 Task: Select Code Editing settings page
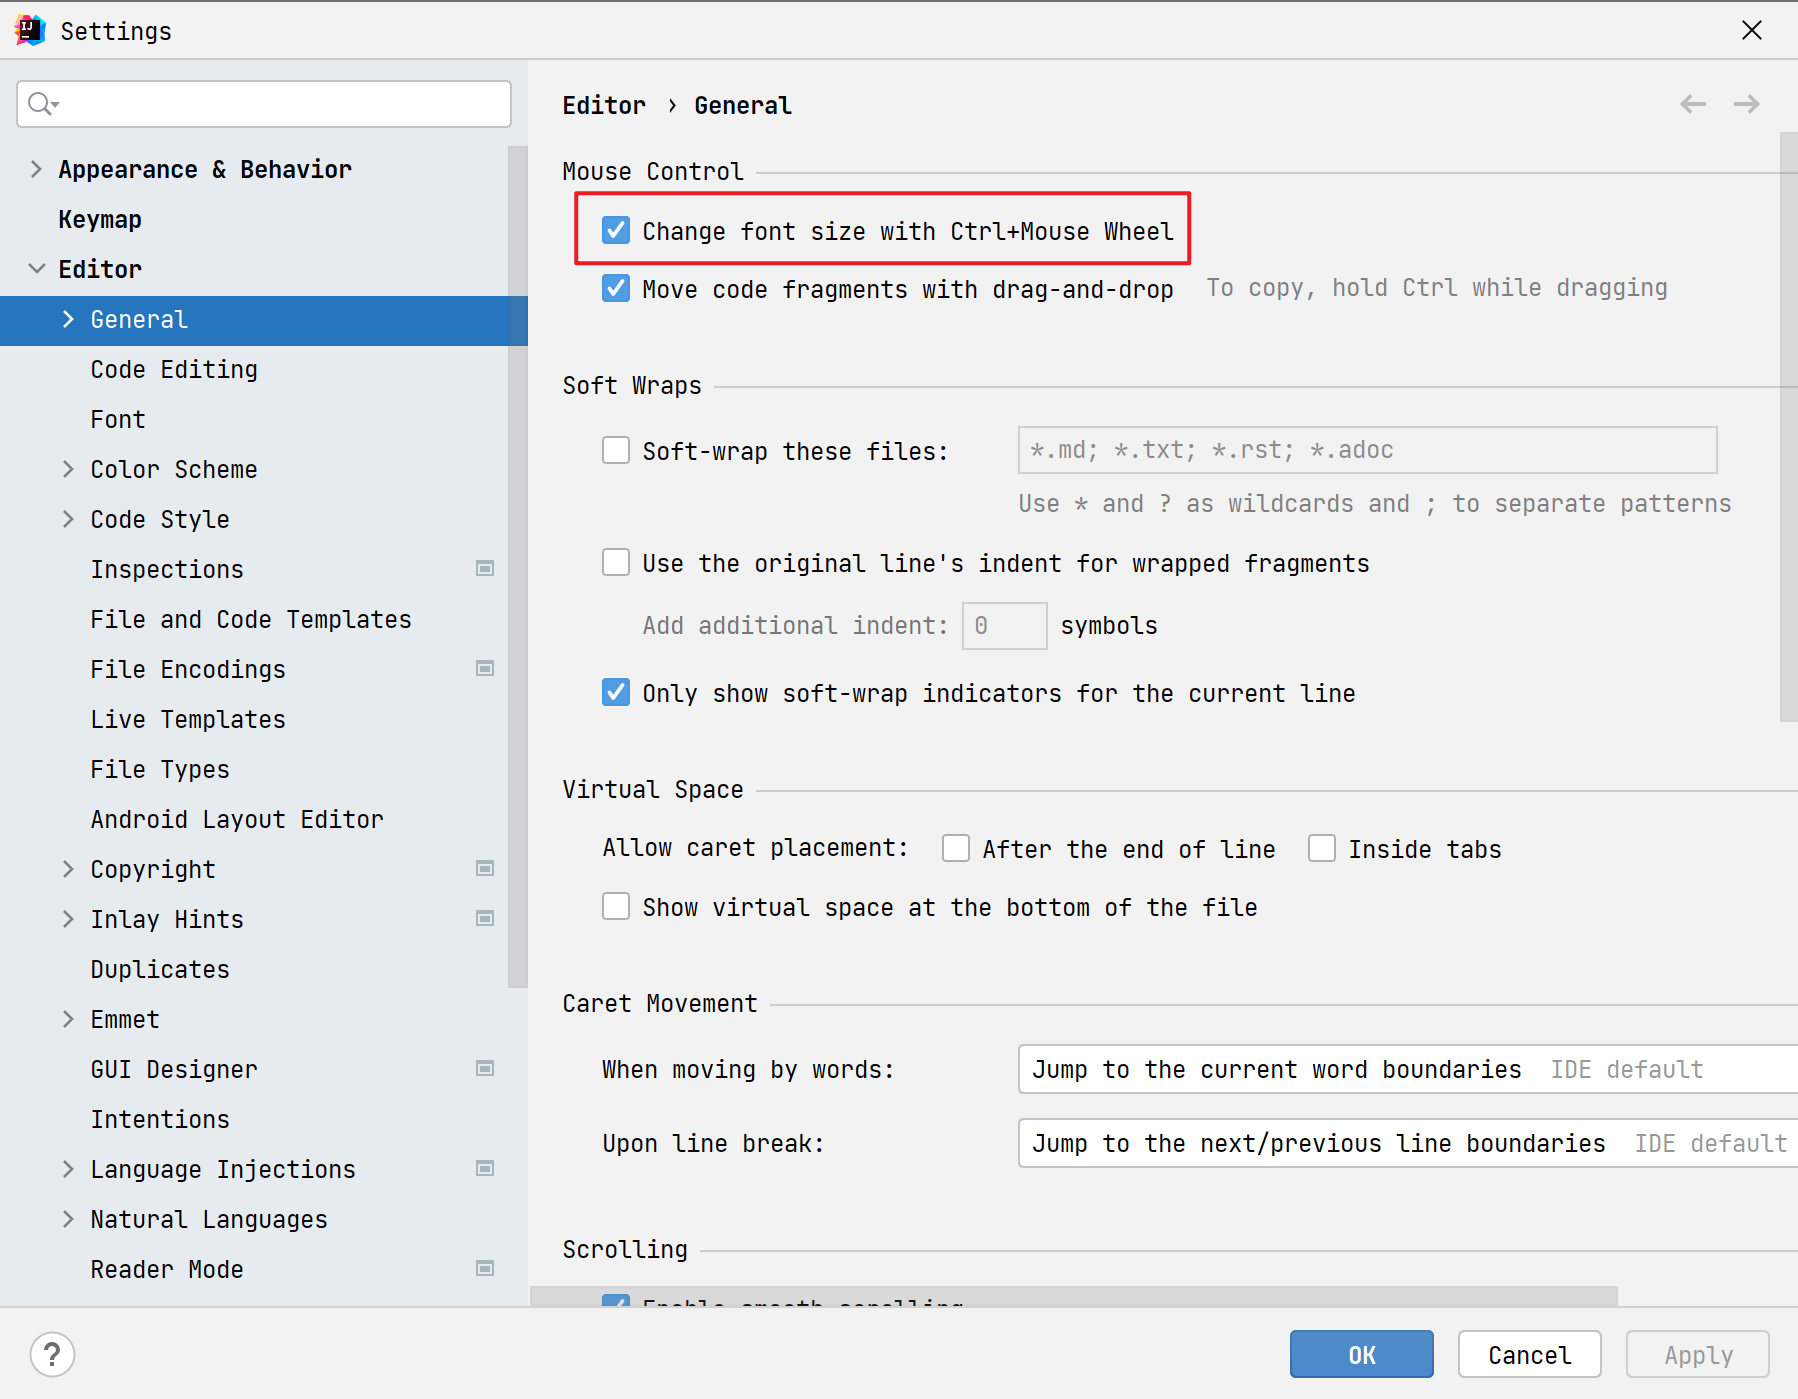(174, 369)
